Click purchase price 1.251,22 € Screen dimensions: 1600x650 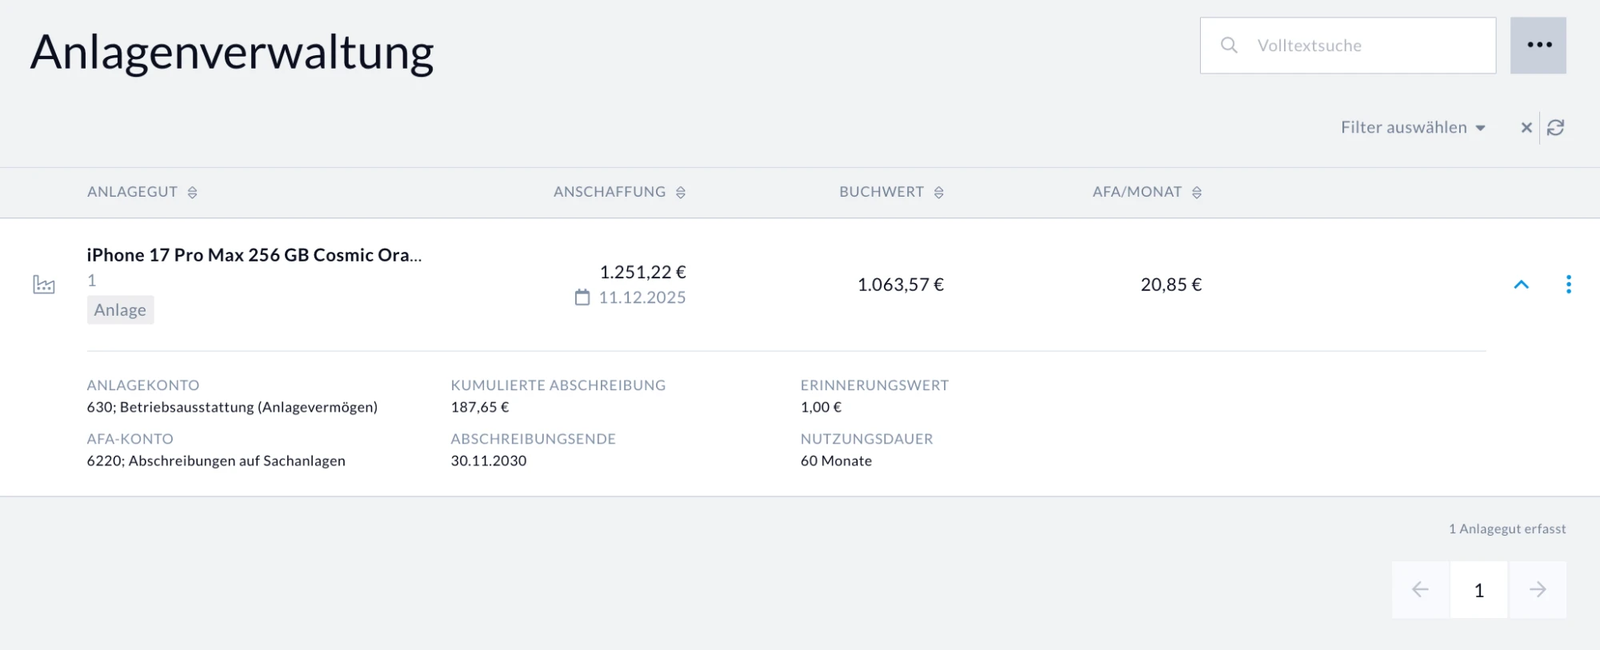(642, 272)
